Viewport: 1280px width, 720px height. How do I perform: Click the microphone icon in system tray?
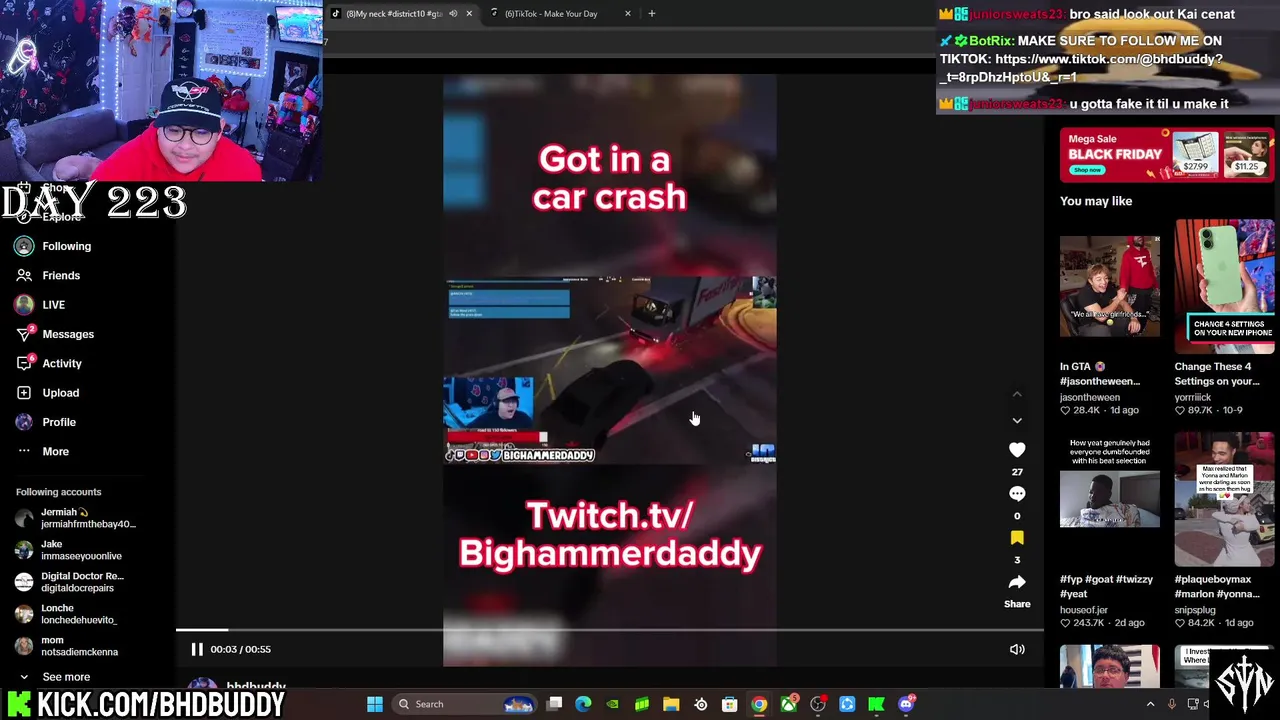(1172, 704)
